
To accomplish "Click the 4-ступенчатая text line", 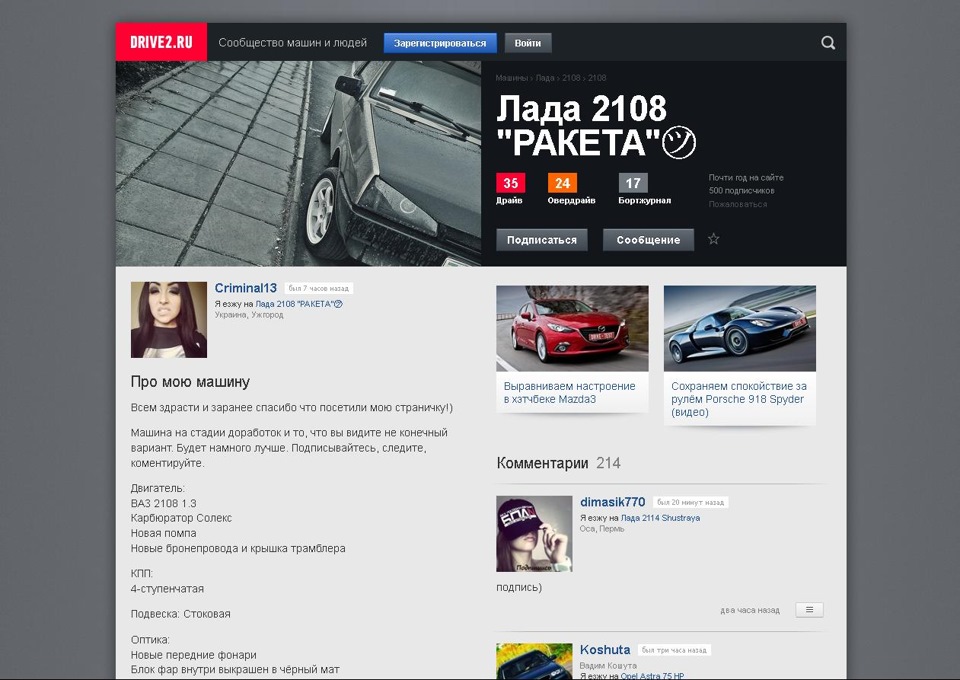I will point(167,589).
